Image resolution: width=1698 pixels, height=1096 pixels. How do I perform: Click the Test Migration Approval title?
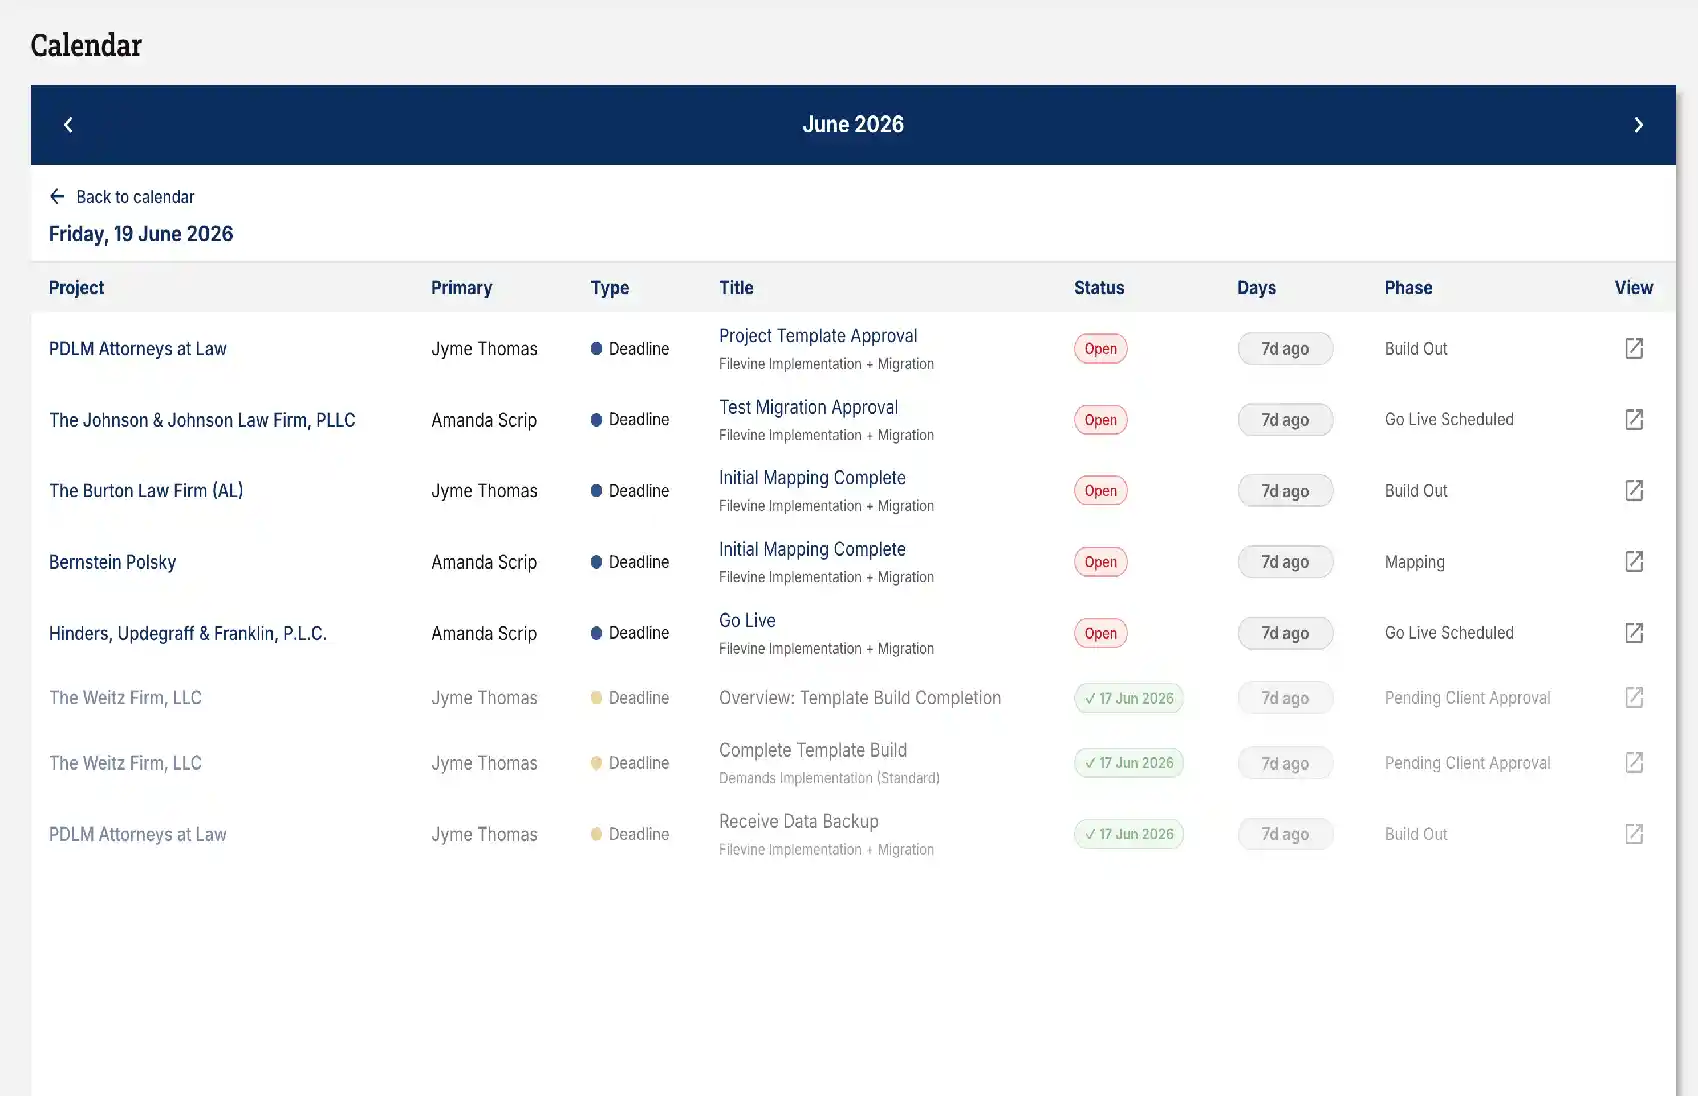808,407
